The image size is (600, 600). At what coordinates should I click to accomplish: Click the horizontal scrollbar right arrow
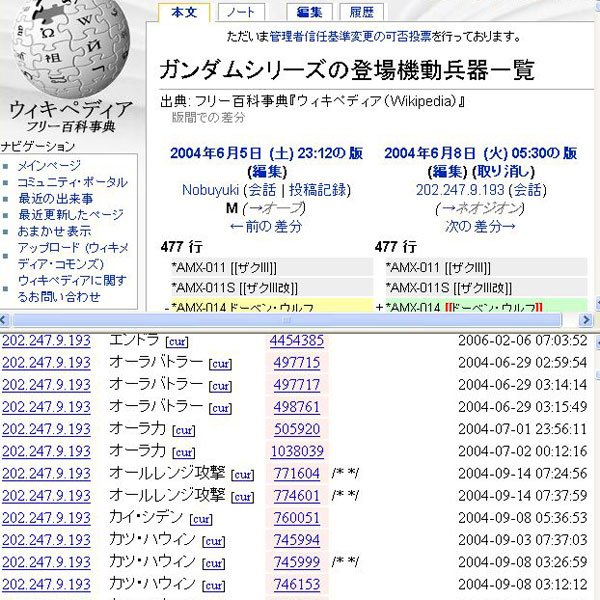click(x=585, y=320)
